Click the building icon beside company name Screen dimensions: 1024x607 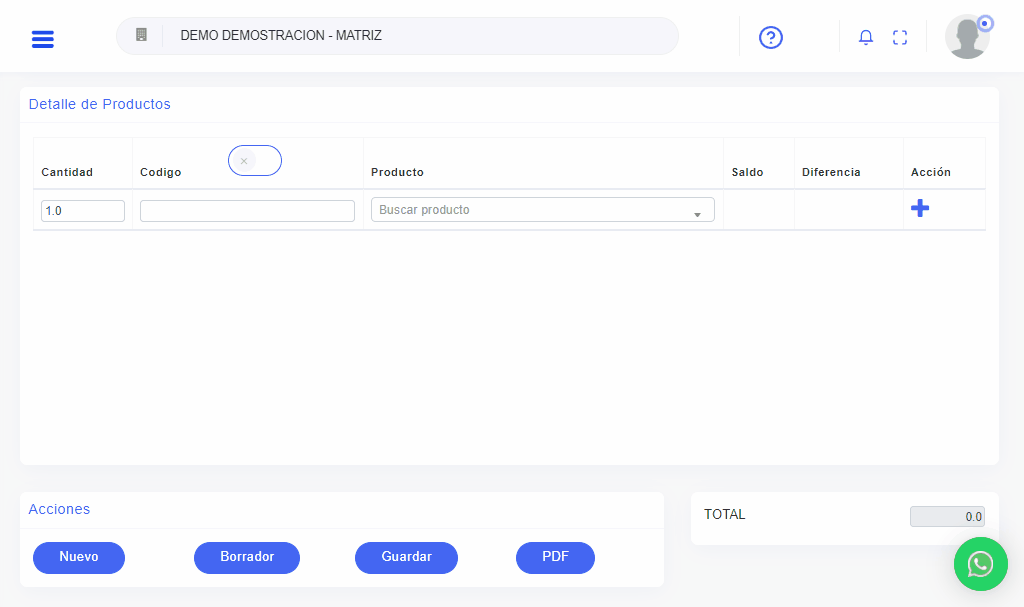tap(141, 35)
